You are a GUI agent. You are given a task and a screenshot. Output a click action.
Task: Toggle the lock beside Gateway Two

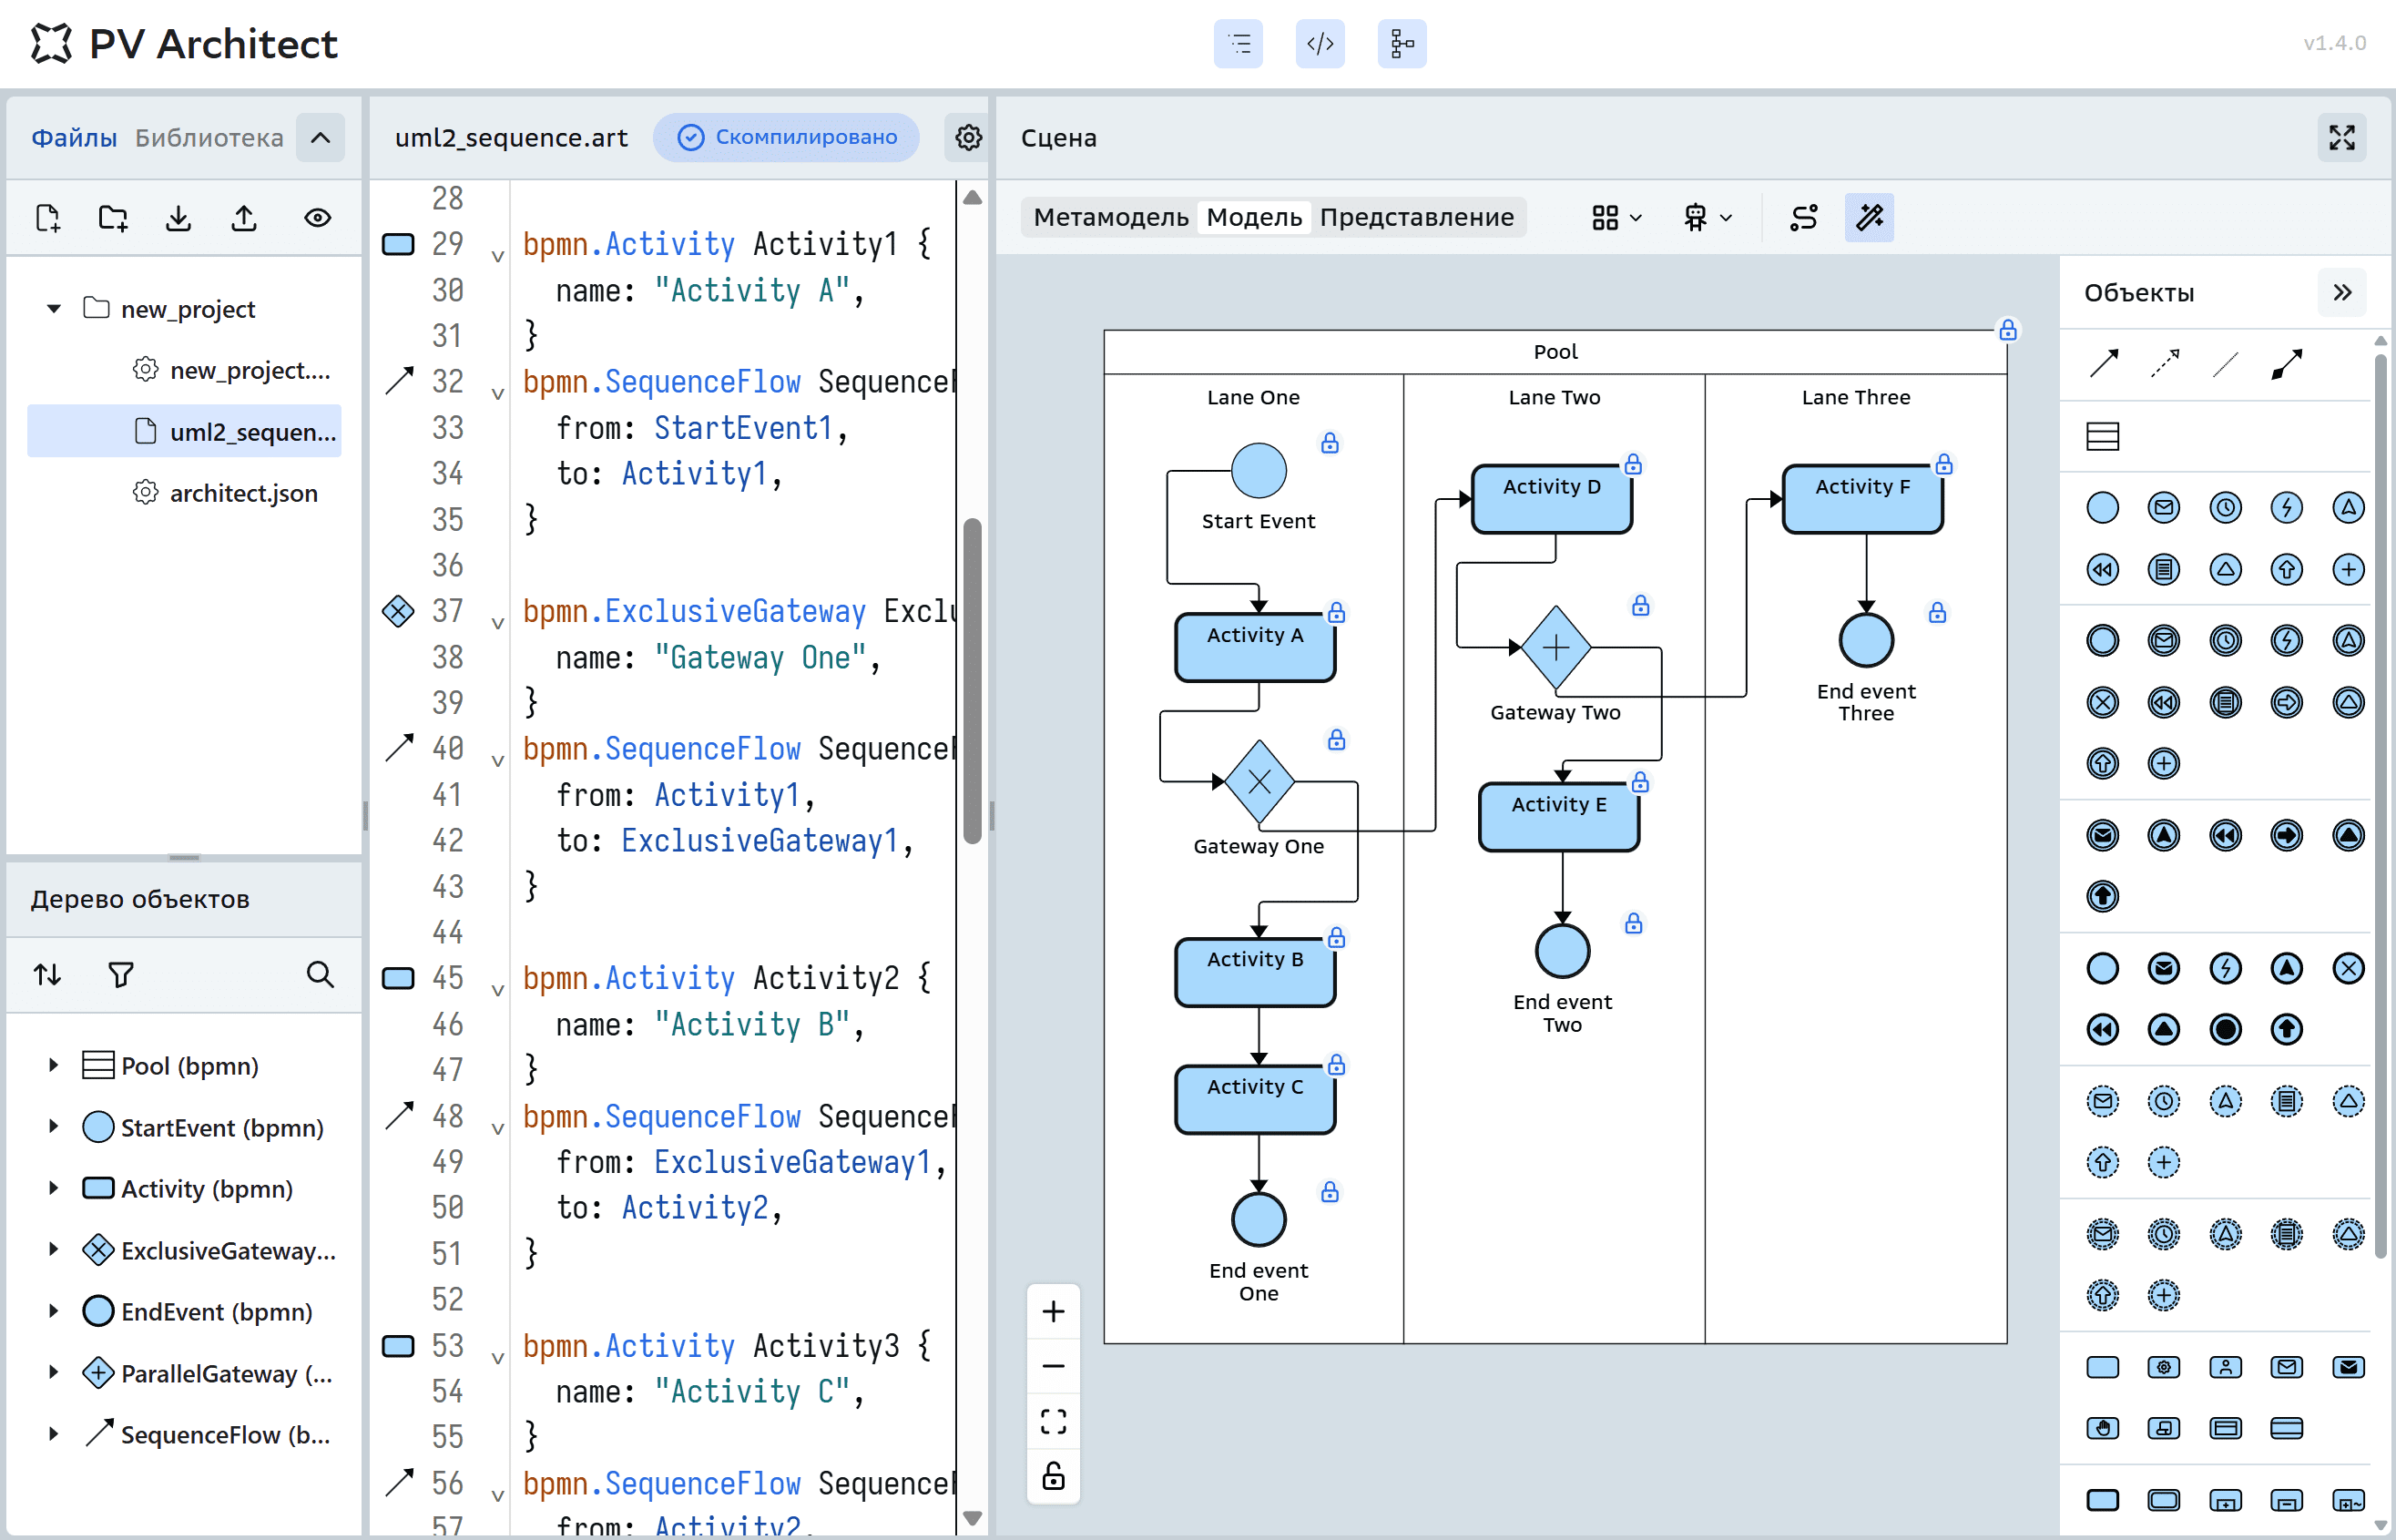(1641, 605)
